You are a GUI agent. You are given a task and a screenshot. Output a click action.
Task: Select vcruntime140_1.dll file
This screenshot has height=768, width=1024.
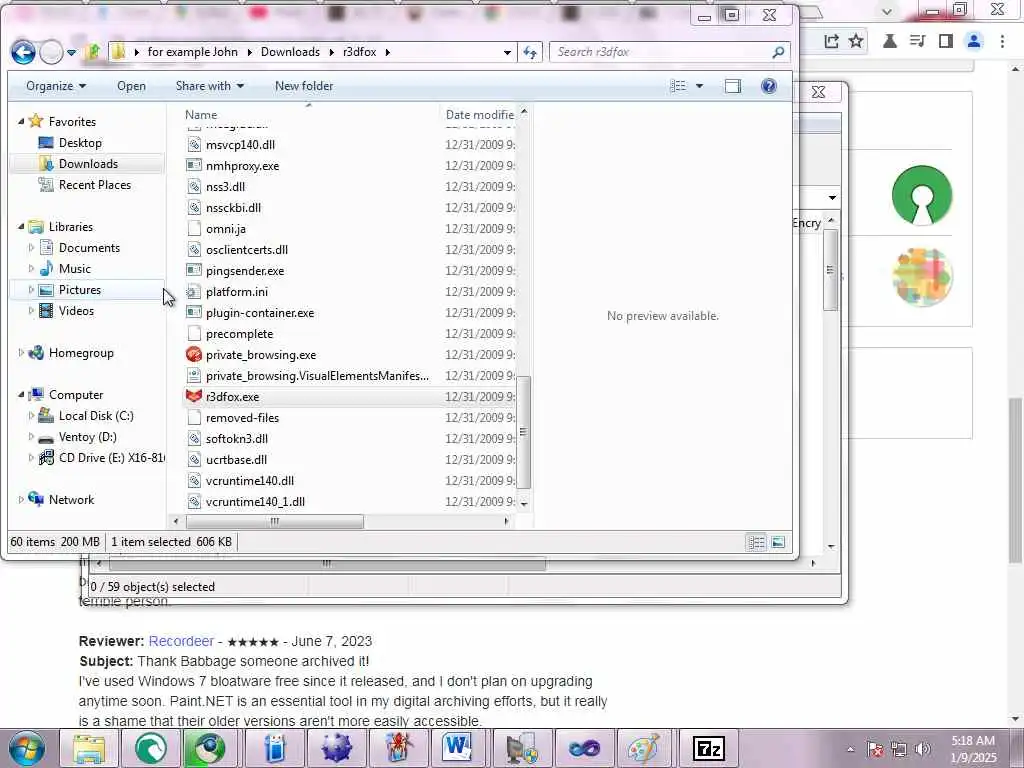[x=255, y=502]
